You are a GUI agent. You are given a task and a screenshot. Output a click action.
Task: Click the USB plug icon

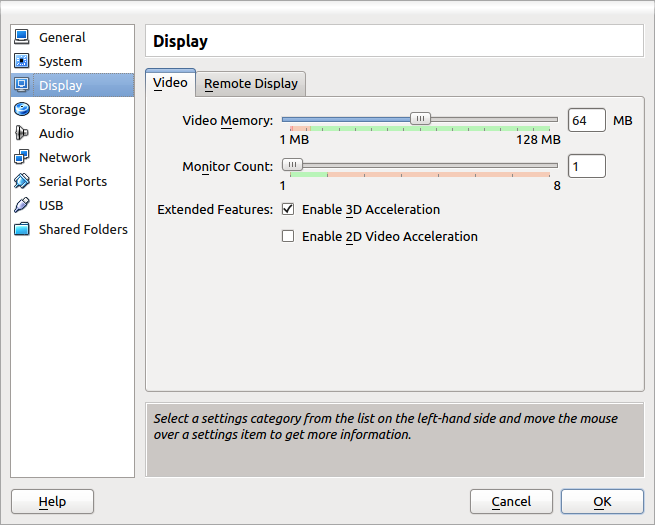click(x=22, y=205)
